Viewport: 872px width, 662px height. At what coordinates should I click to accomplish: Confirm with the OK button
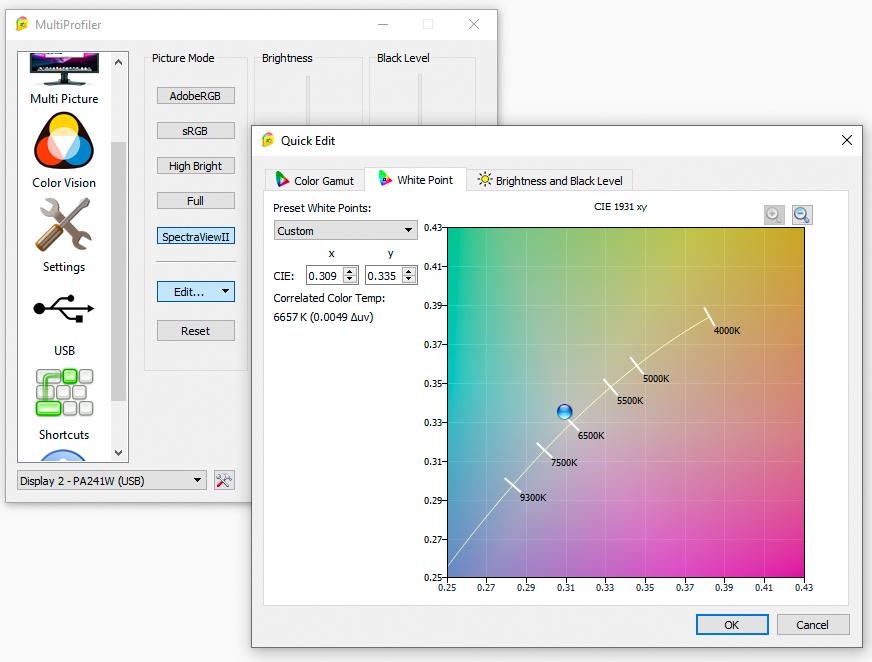tap(732, 625)
